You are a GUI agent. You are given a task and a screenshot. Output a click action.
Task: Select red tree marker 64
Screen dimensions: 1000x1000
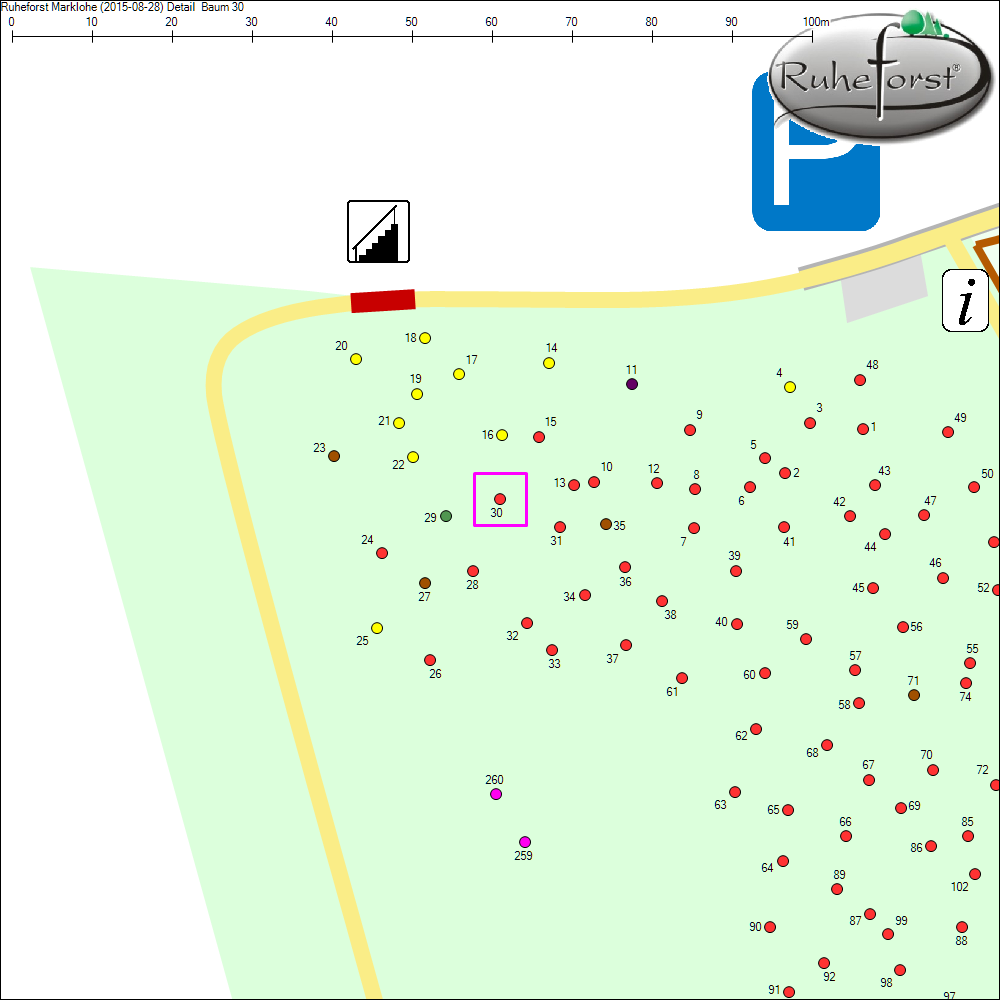point(783,861)
